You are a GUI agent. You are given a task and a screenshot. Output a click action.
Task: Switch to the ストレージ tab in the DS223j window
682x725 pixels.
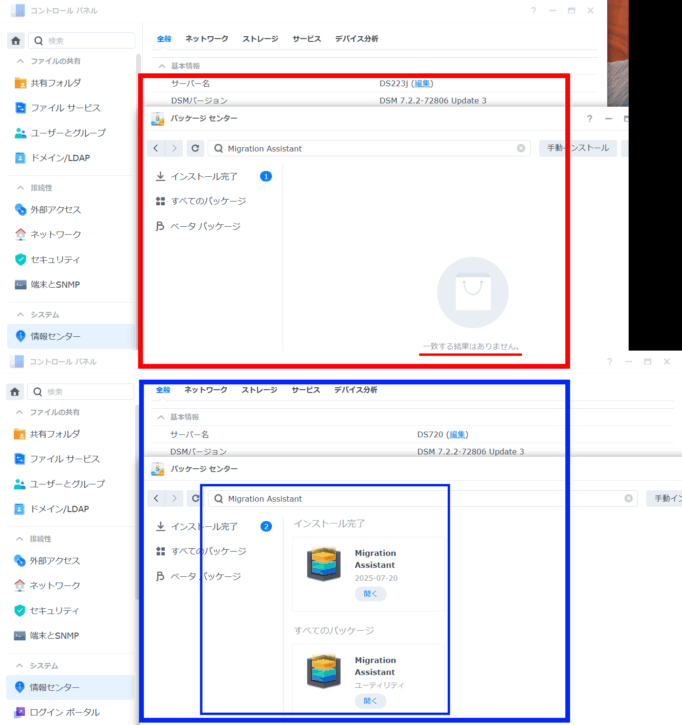[x=260, y=38]
